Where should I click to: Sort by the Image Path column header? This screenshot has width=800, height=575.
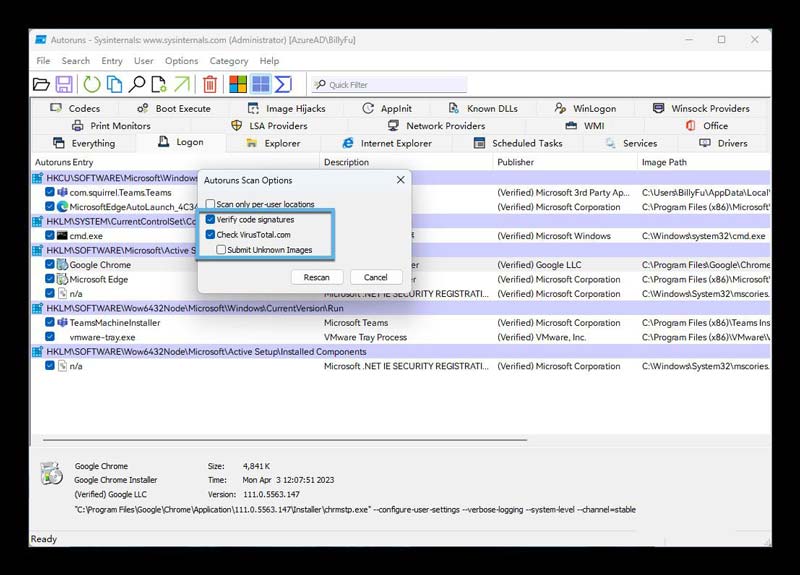[704, 162]
